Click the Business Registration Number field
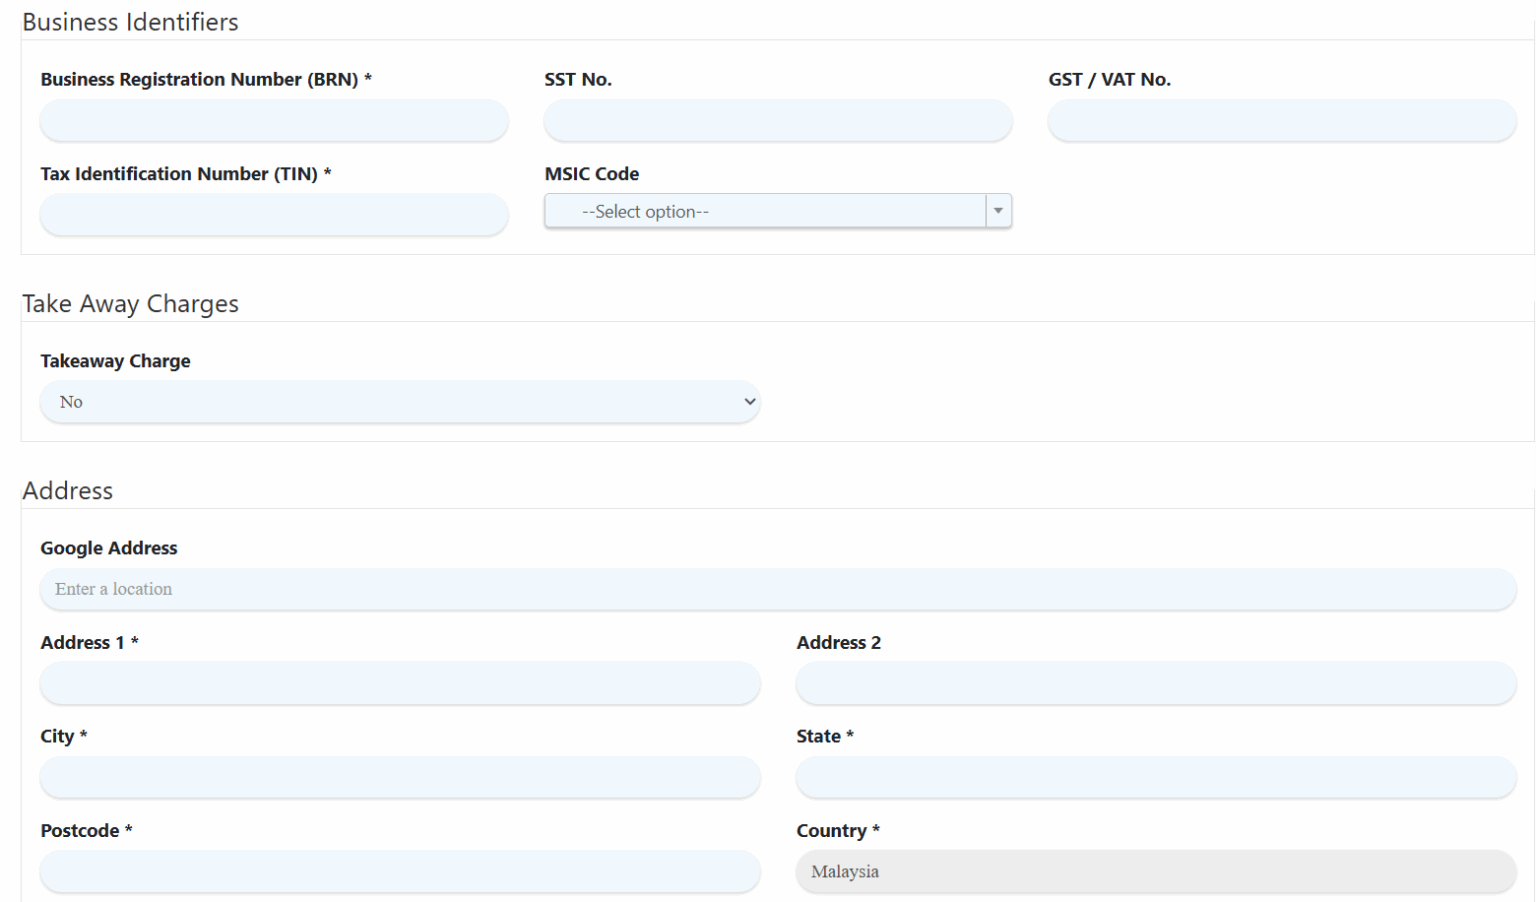 [273, 120]
